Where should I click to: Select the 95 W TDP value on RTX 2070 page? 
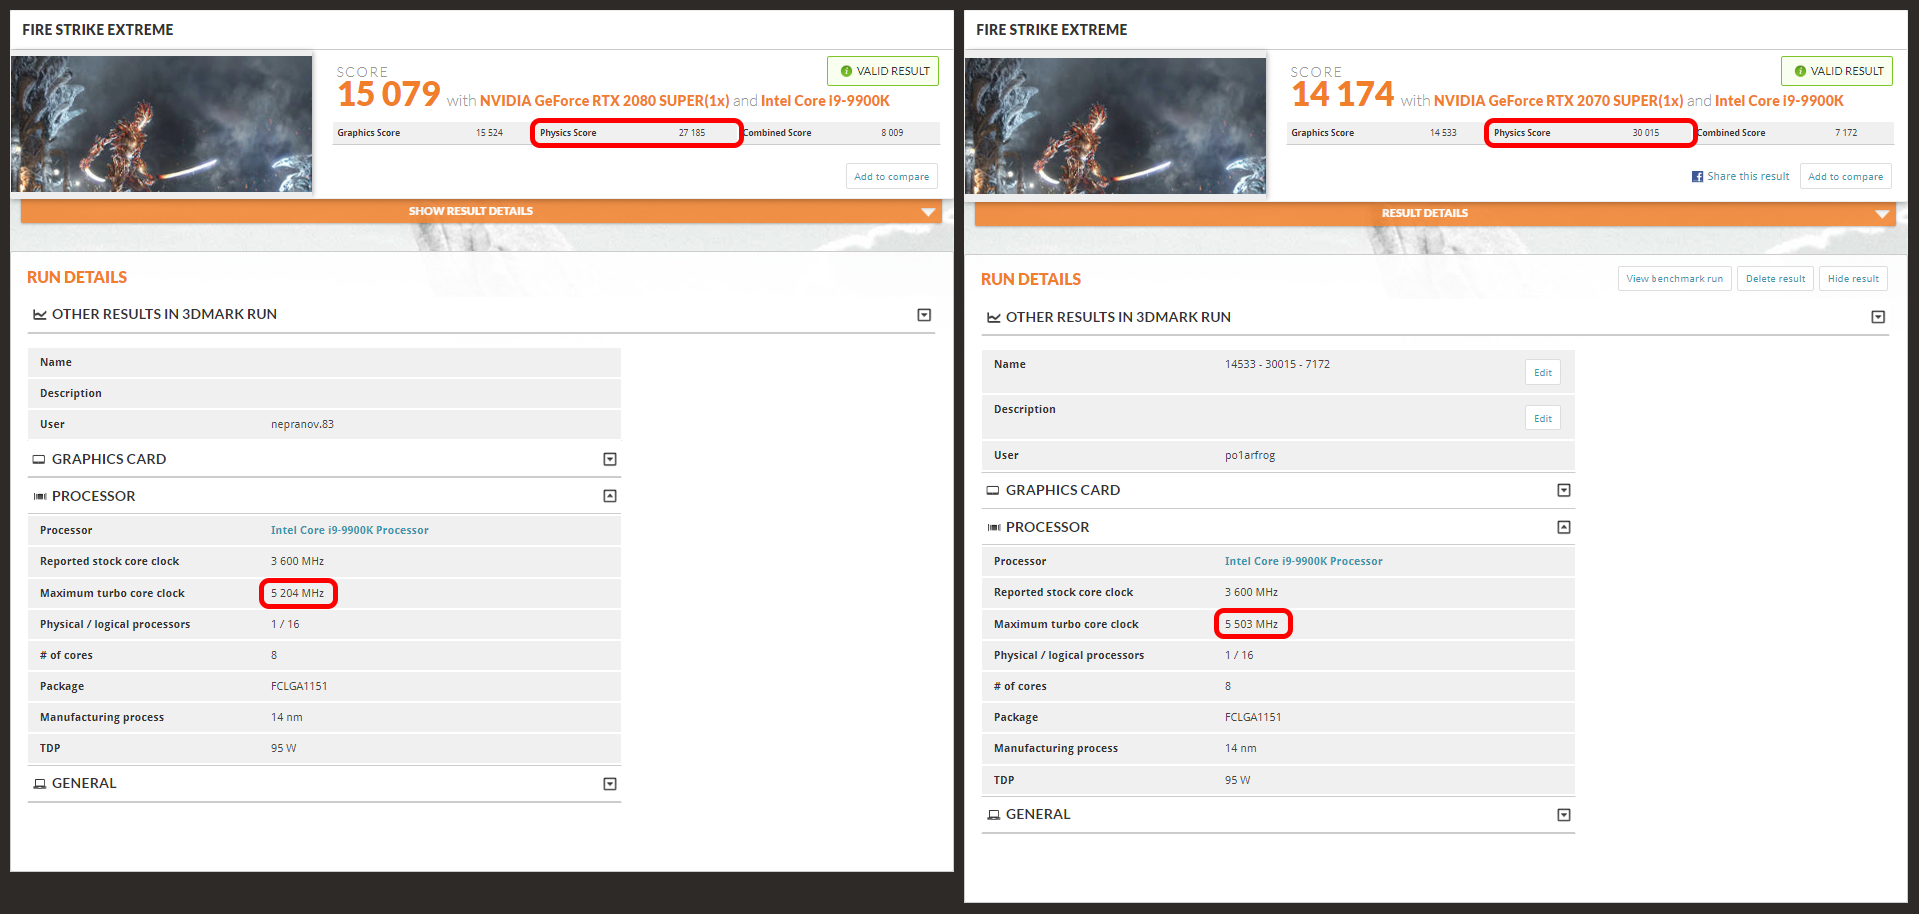pos(1237,780)
